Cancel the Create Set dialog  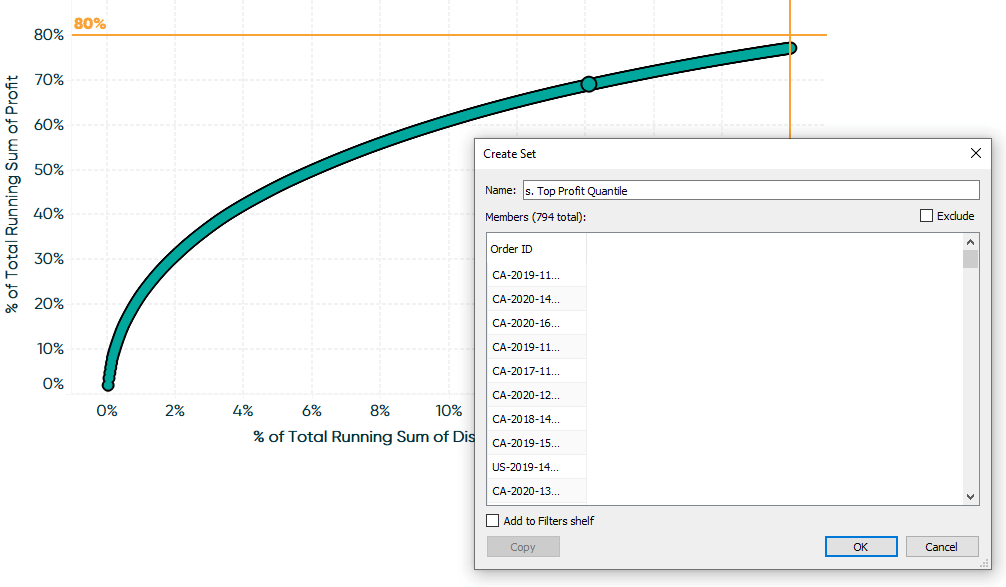[x=941, y=547]
